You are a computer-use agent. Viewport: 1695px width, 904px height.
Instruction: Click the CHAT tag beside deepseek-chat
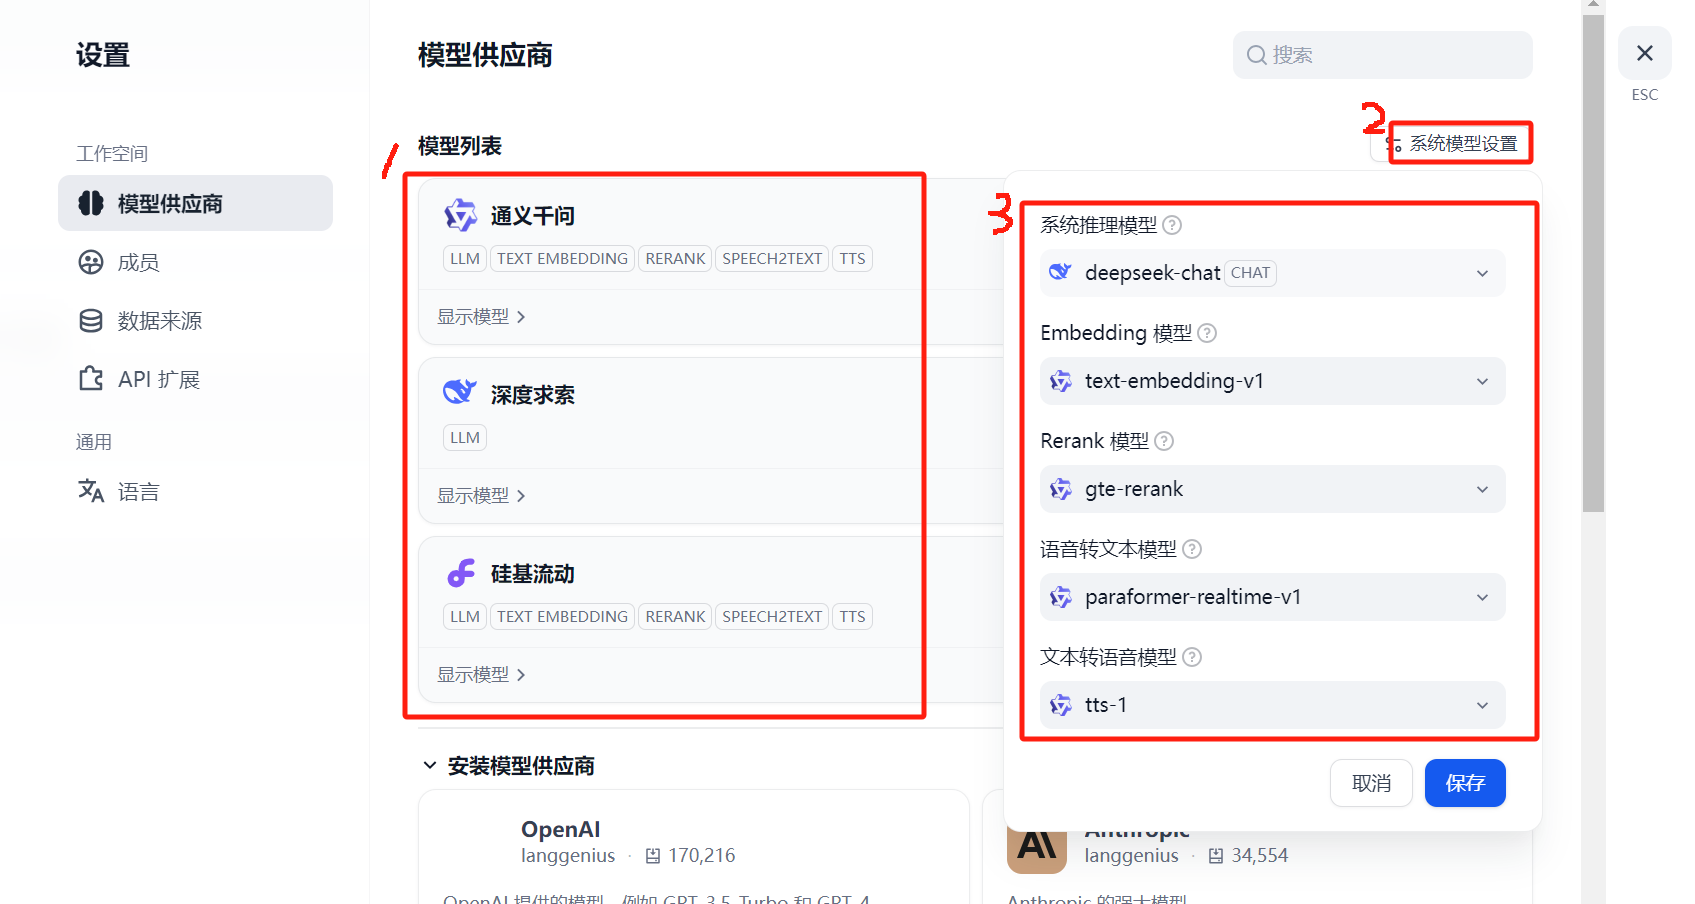click(1250, 273)
